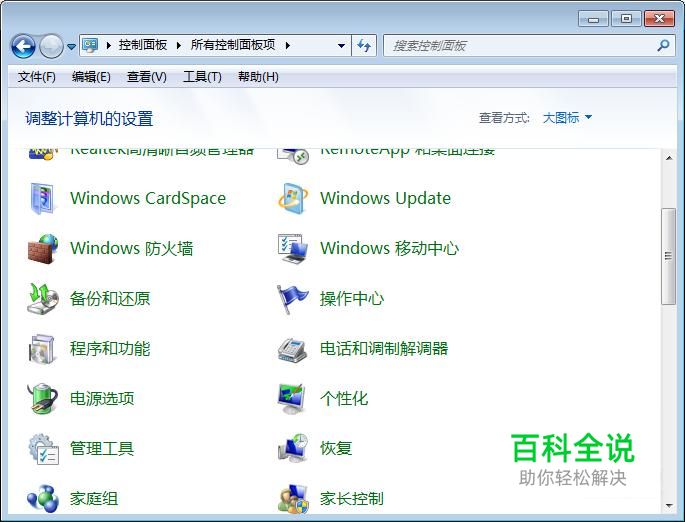
Task: Expand the address bar history dropdown
Action: [x=341, y=45]
